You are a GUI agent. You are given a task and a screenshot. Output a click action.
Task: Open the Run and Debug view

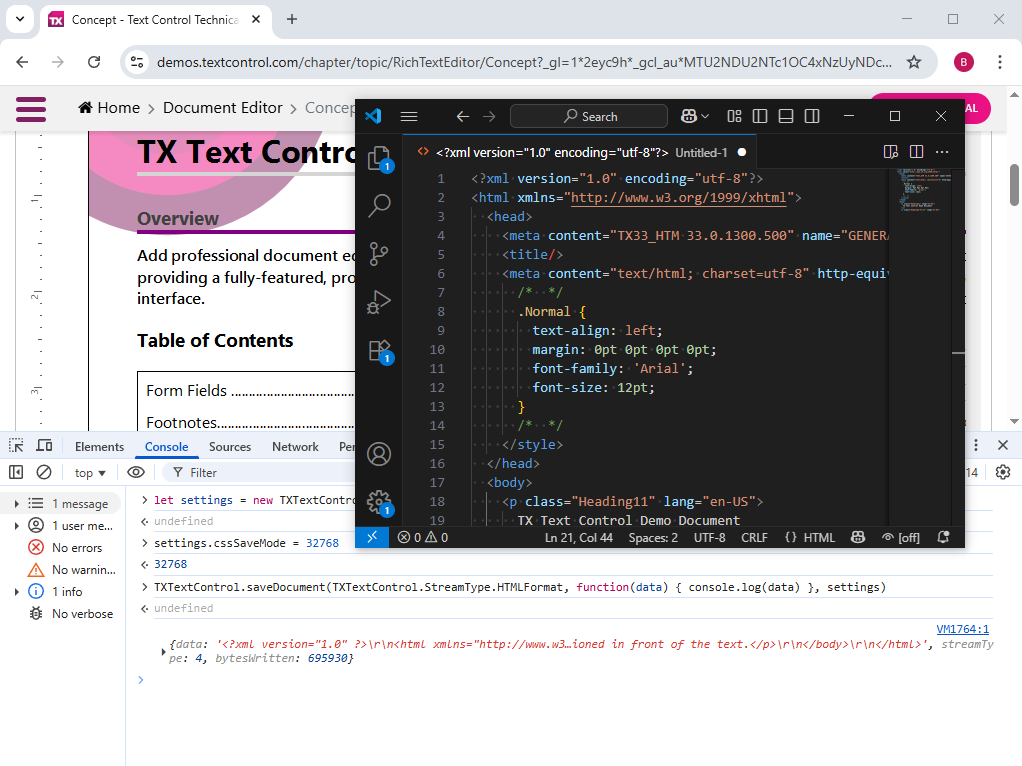tap(379, 301)
